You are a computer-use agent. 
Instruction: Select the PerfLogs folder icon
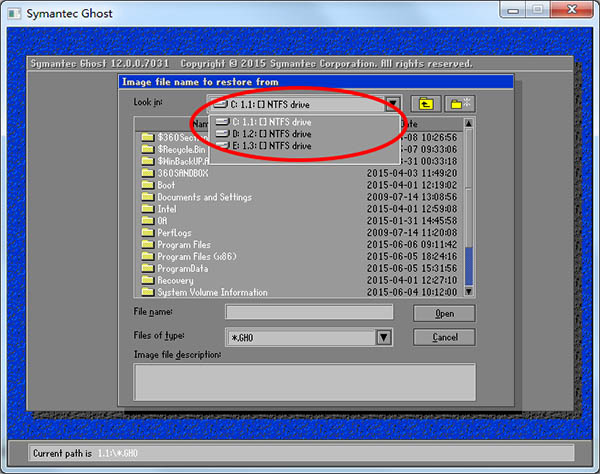(x=147, y=232)
